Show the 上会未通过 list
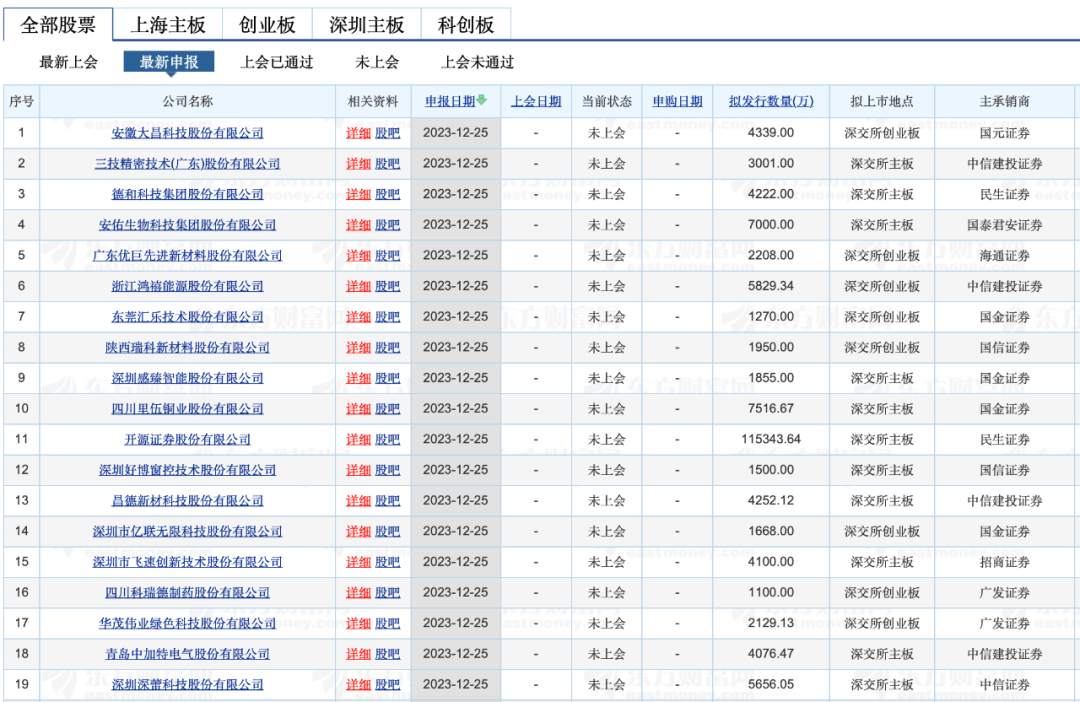The width and height of the screenshot is (1080, 702). (x=477, y=62)
